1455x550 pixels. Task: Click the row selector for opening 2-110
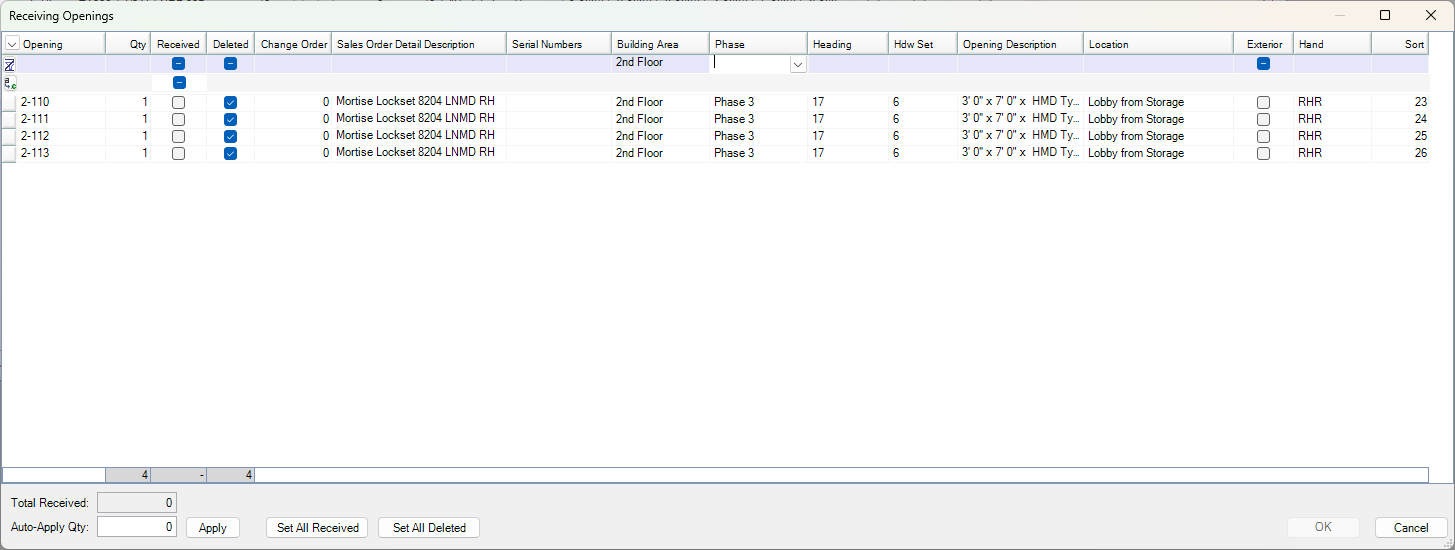click(9, 102)
